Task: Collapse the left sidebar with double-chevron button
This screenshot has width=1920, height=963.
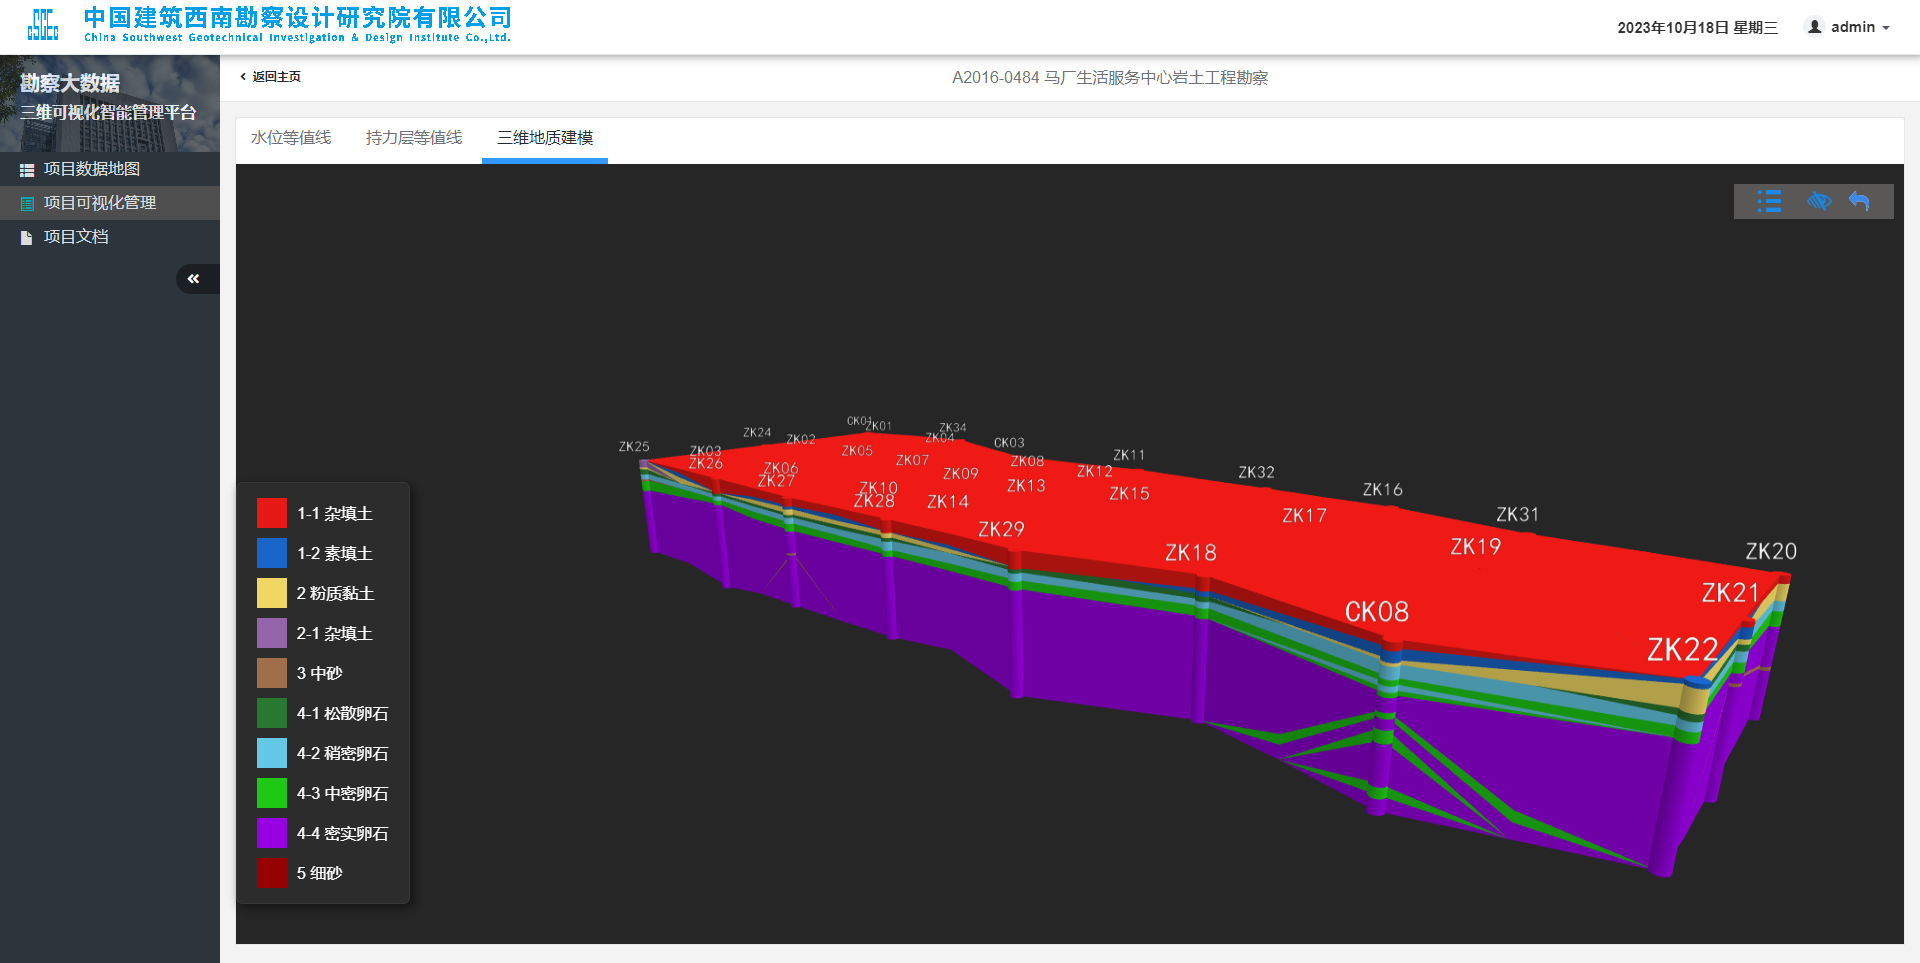Action: coord(194,279)
